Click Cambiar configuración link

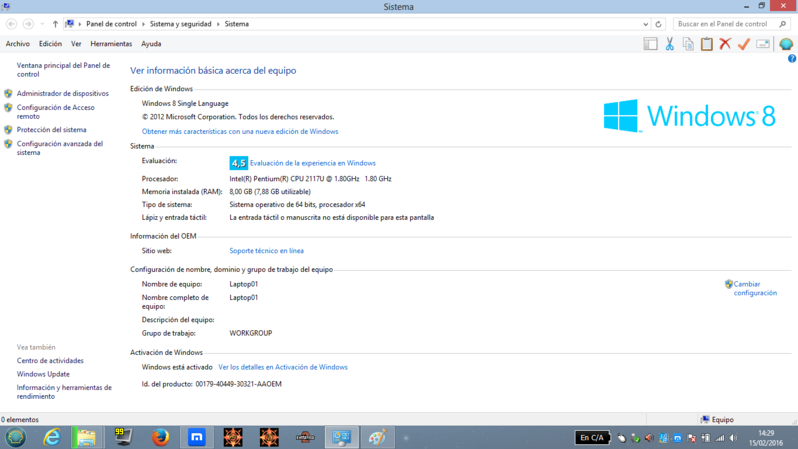click(755, 288)
